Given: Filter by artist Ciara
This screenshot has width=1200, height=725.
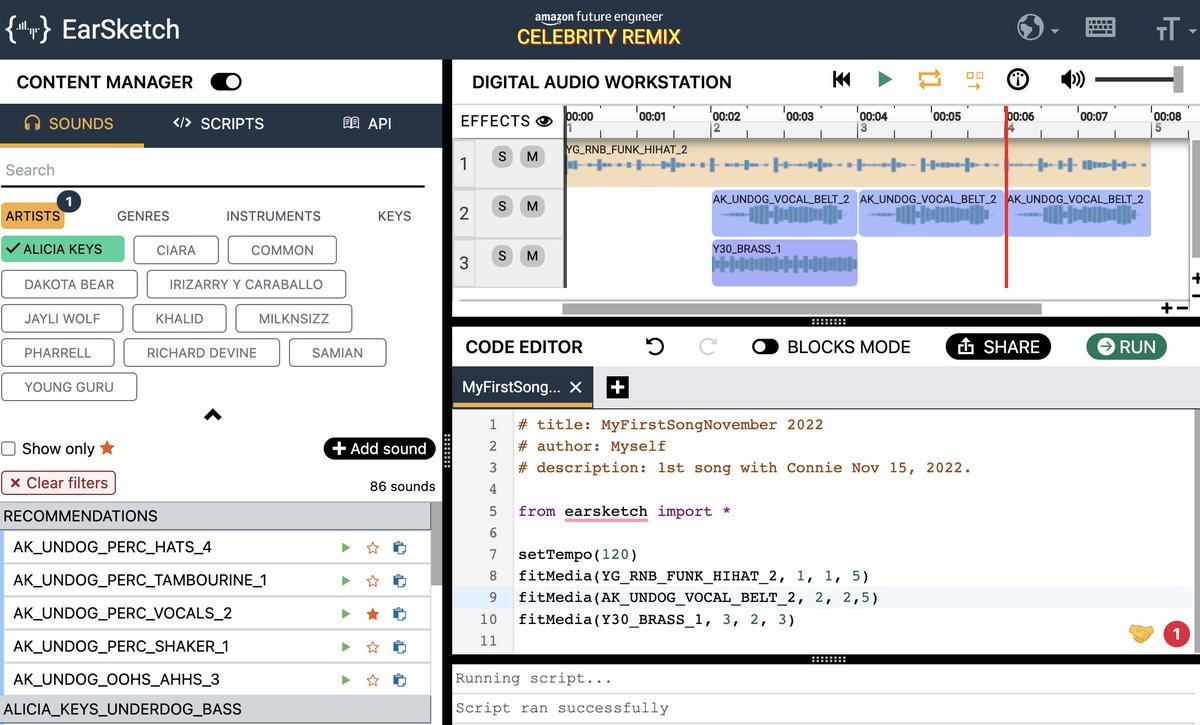Looking at the screenshot, I should tap(176, 250).
